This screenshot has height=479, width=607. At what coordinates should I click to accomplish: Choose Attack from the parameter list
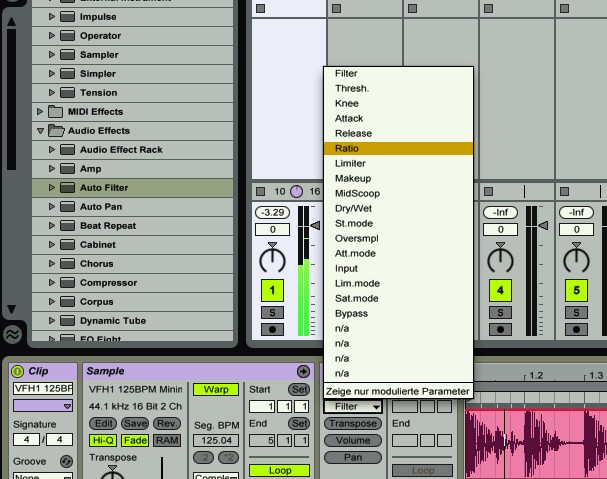pos(398,118)
